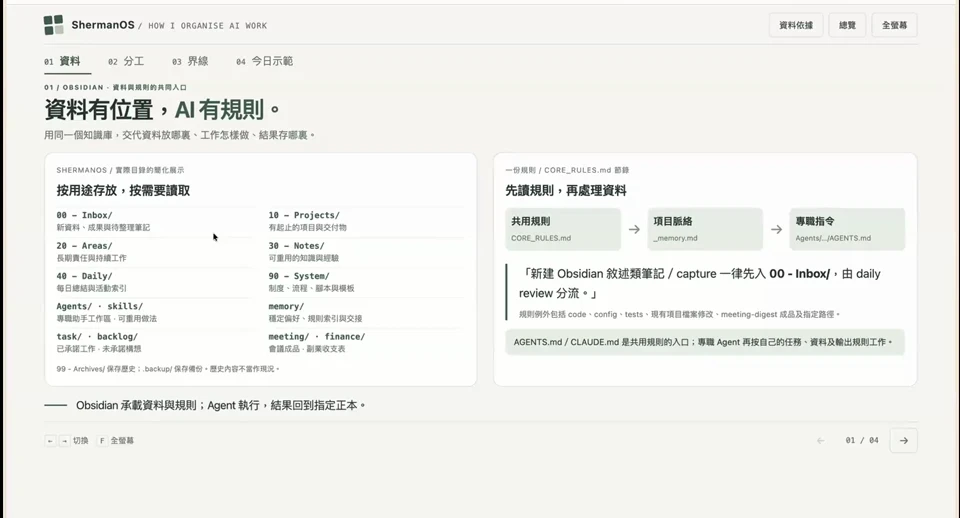Go to the next slide arrow button
The image size is (960, 518).
click(x=904, y=440)
